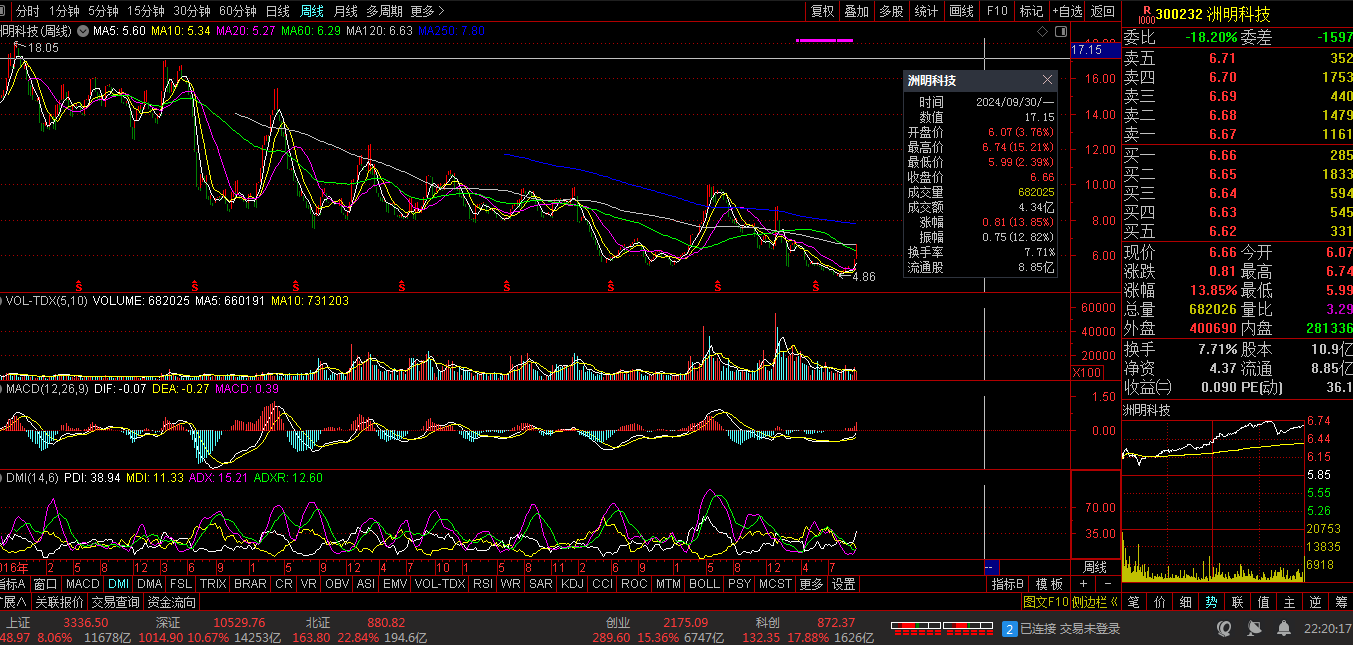Viewport: 1353px width, 645px height.
Task: Open the 图文F10 information page
Action: tap(1046, 602)
